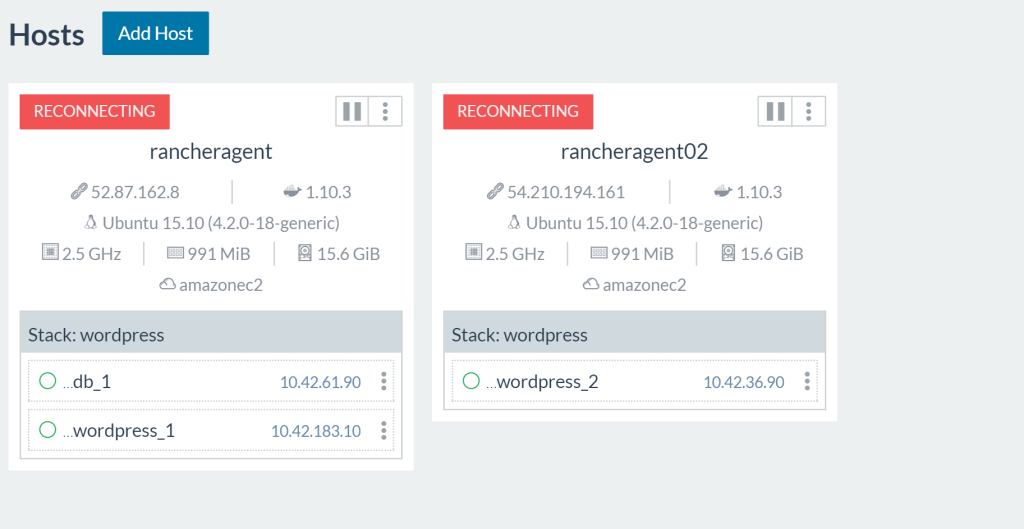Open rancheragent02 host actions menu
The width and height of the screenshot is (1024, 529).
coord(809,111)
